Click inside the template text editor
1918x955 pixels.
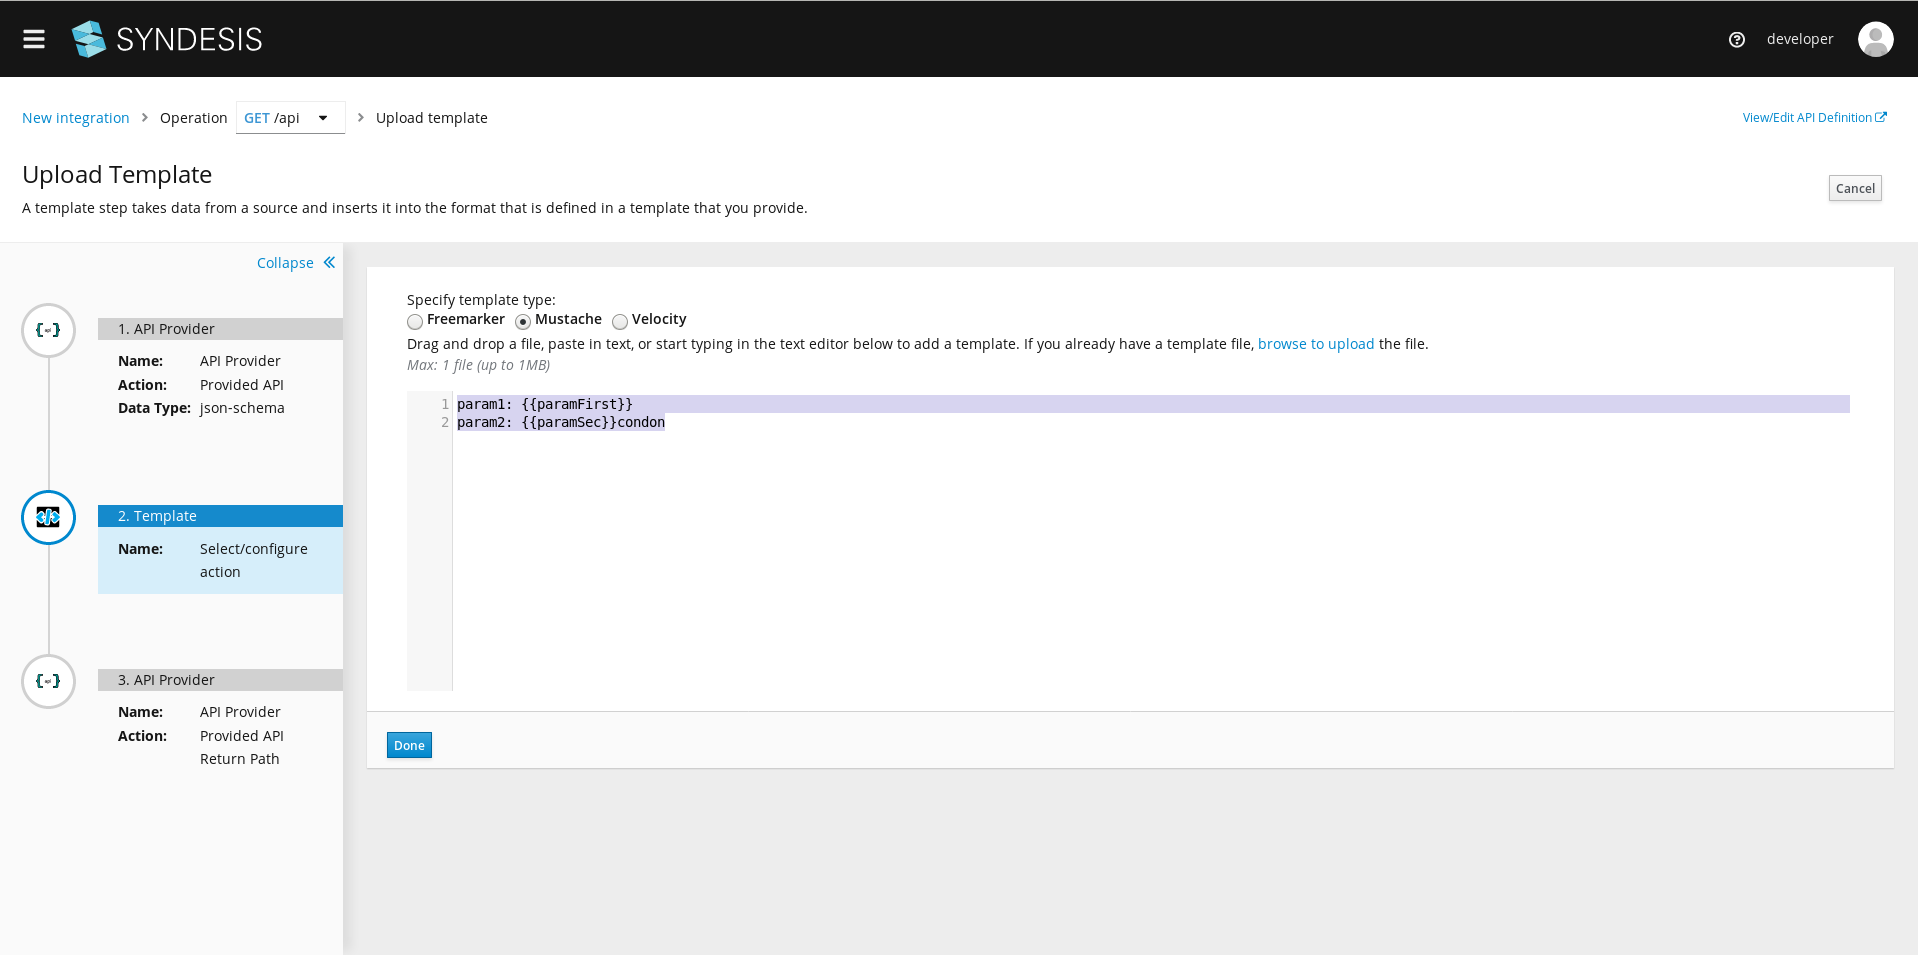[x=900, y=500]
